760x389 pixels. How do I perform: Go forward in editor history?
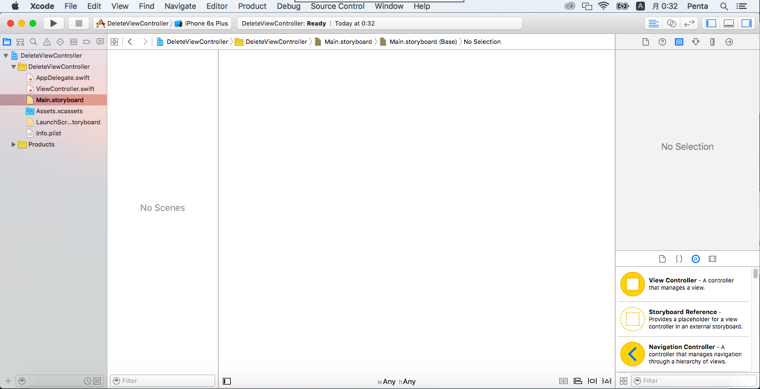[145, 42]
